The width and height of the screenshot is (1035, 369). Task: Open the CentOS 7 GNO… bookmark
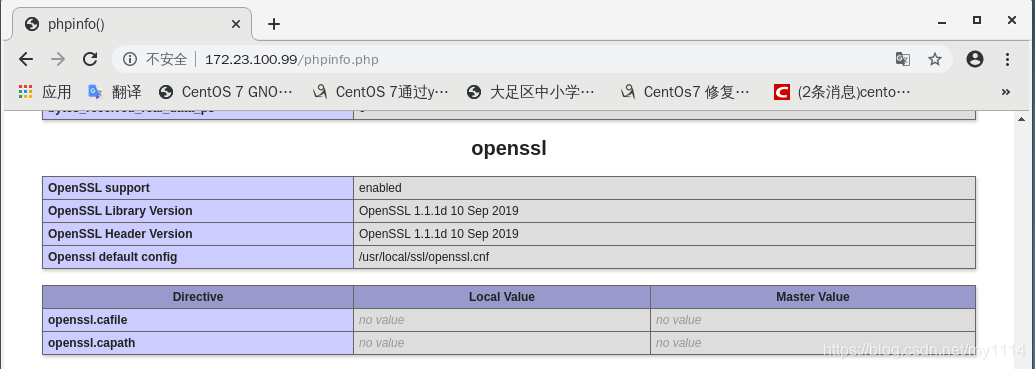pos(226,92)
